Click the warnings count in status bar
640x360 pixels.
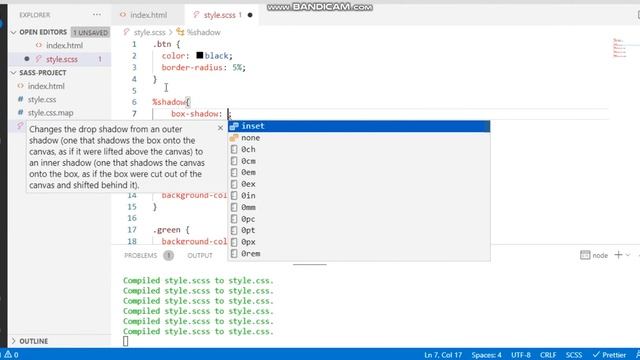(x=11, y=355)
